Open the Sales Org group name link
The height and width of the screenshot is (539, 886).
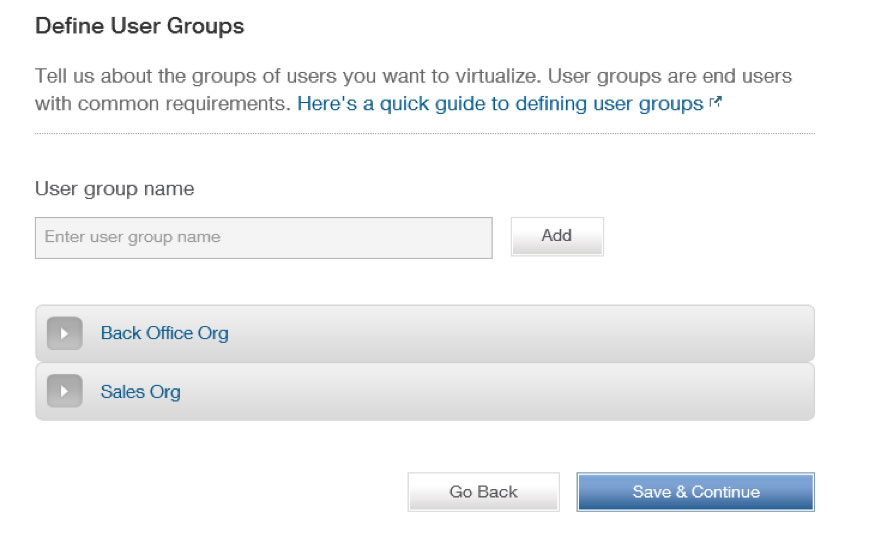141,392
